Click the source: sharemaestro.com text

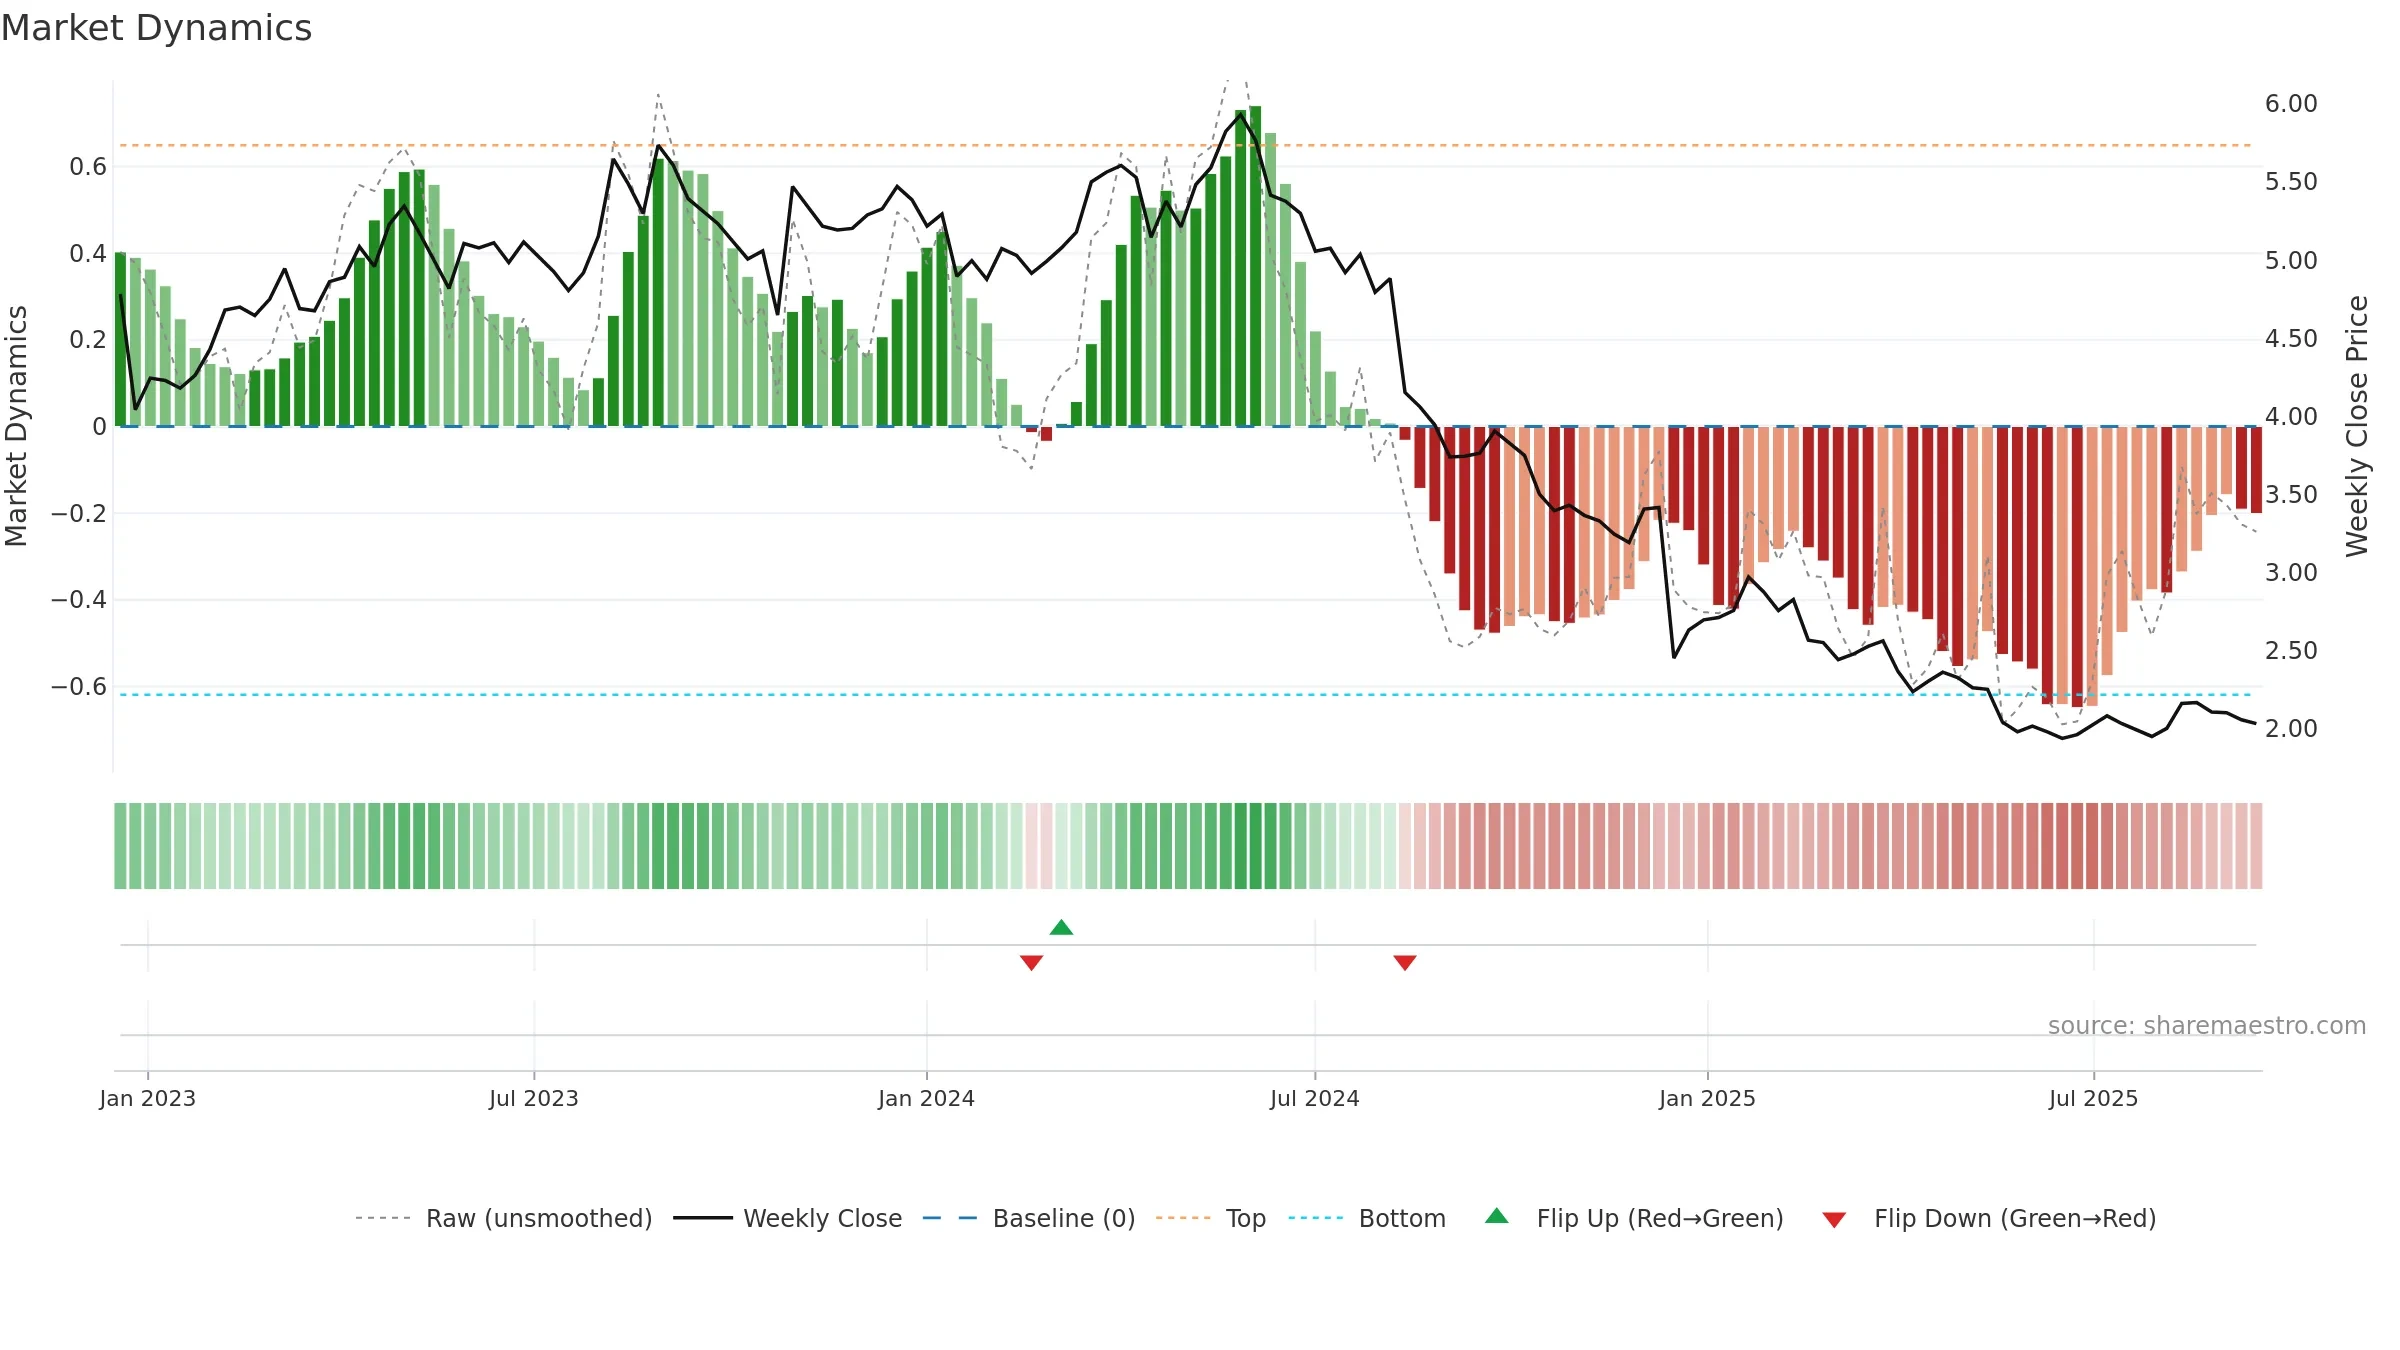pos(2207,1025)
